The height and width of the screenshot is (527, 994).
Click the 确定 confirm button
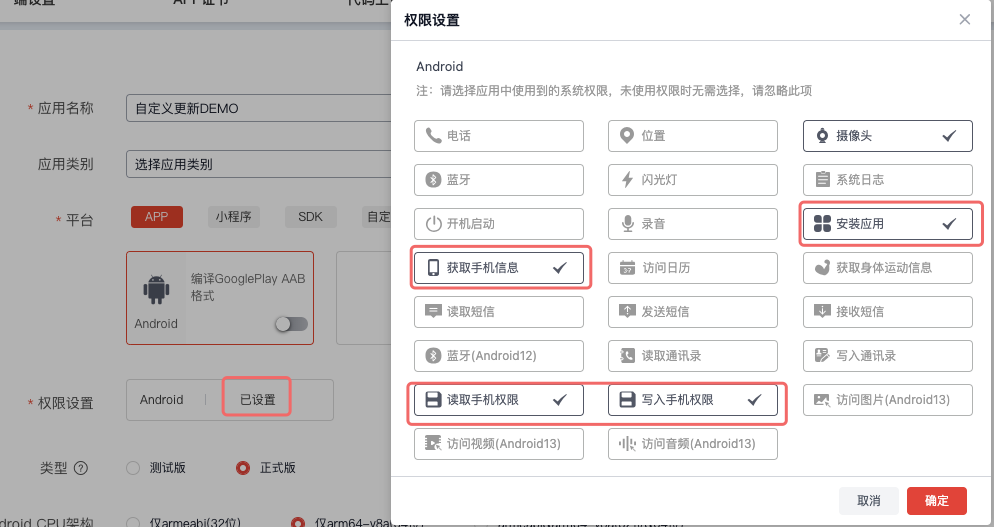[937, 501]
